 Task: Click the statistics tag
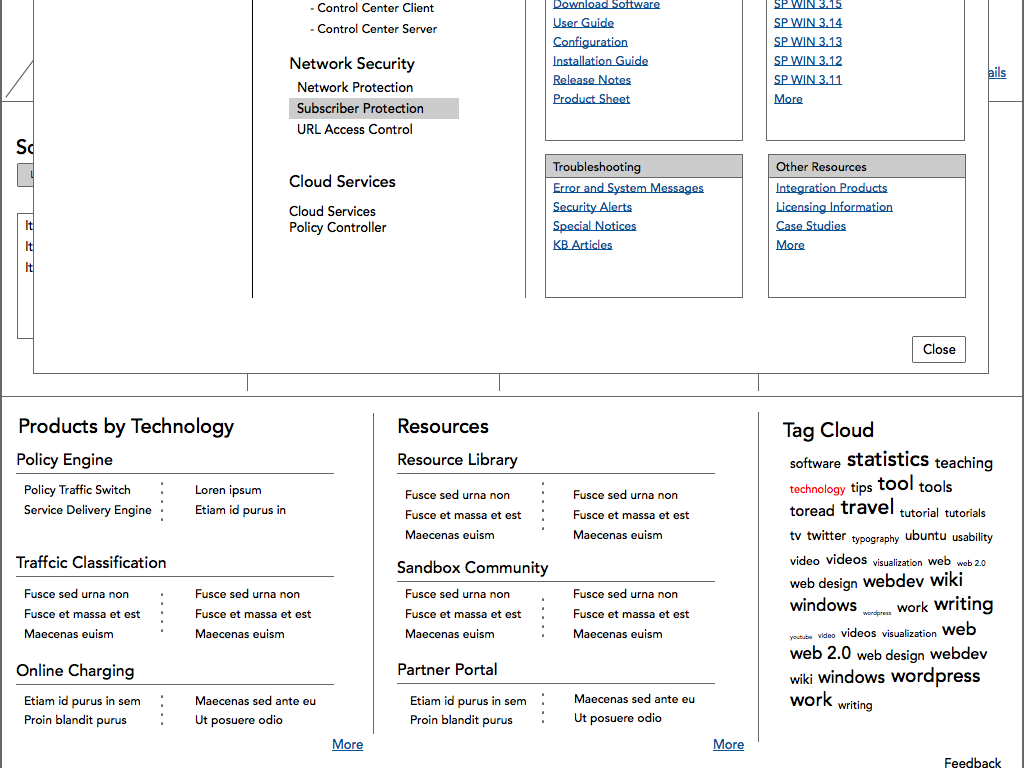pos(888,460)
